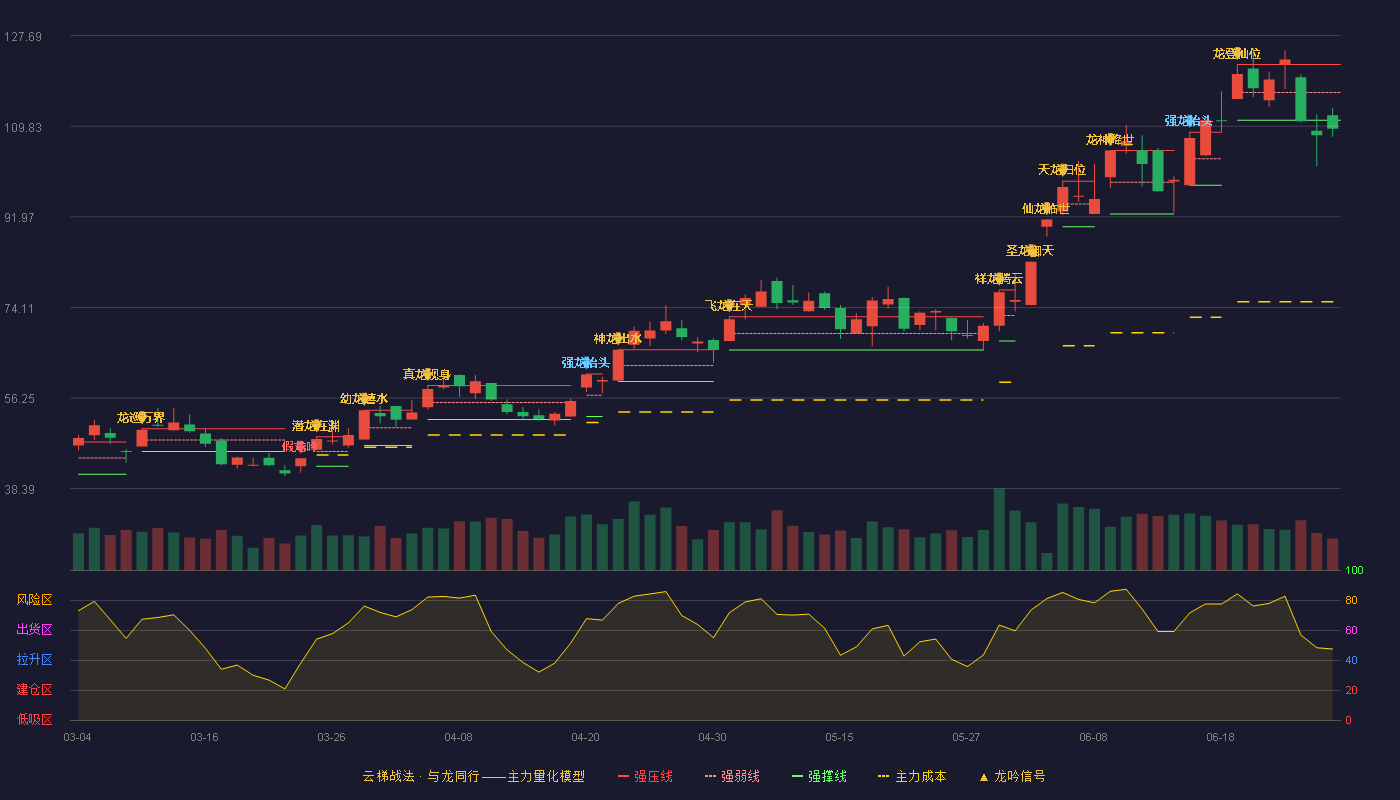
Task: Click the 龙巡万界 signal marker
Action: click(x=141, y=418)
